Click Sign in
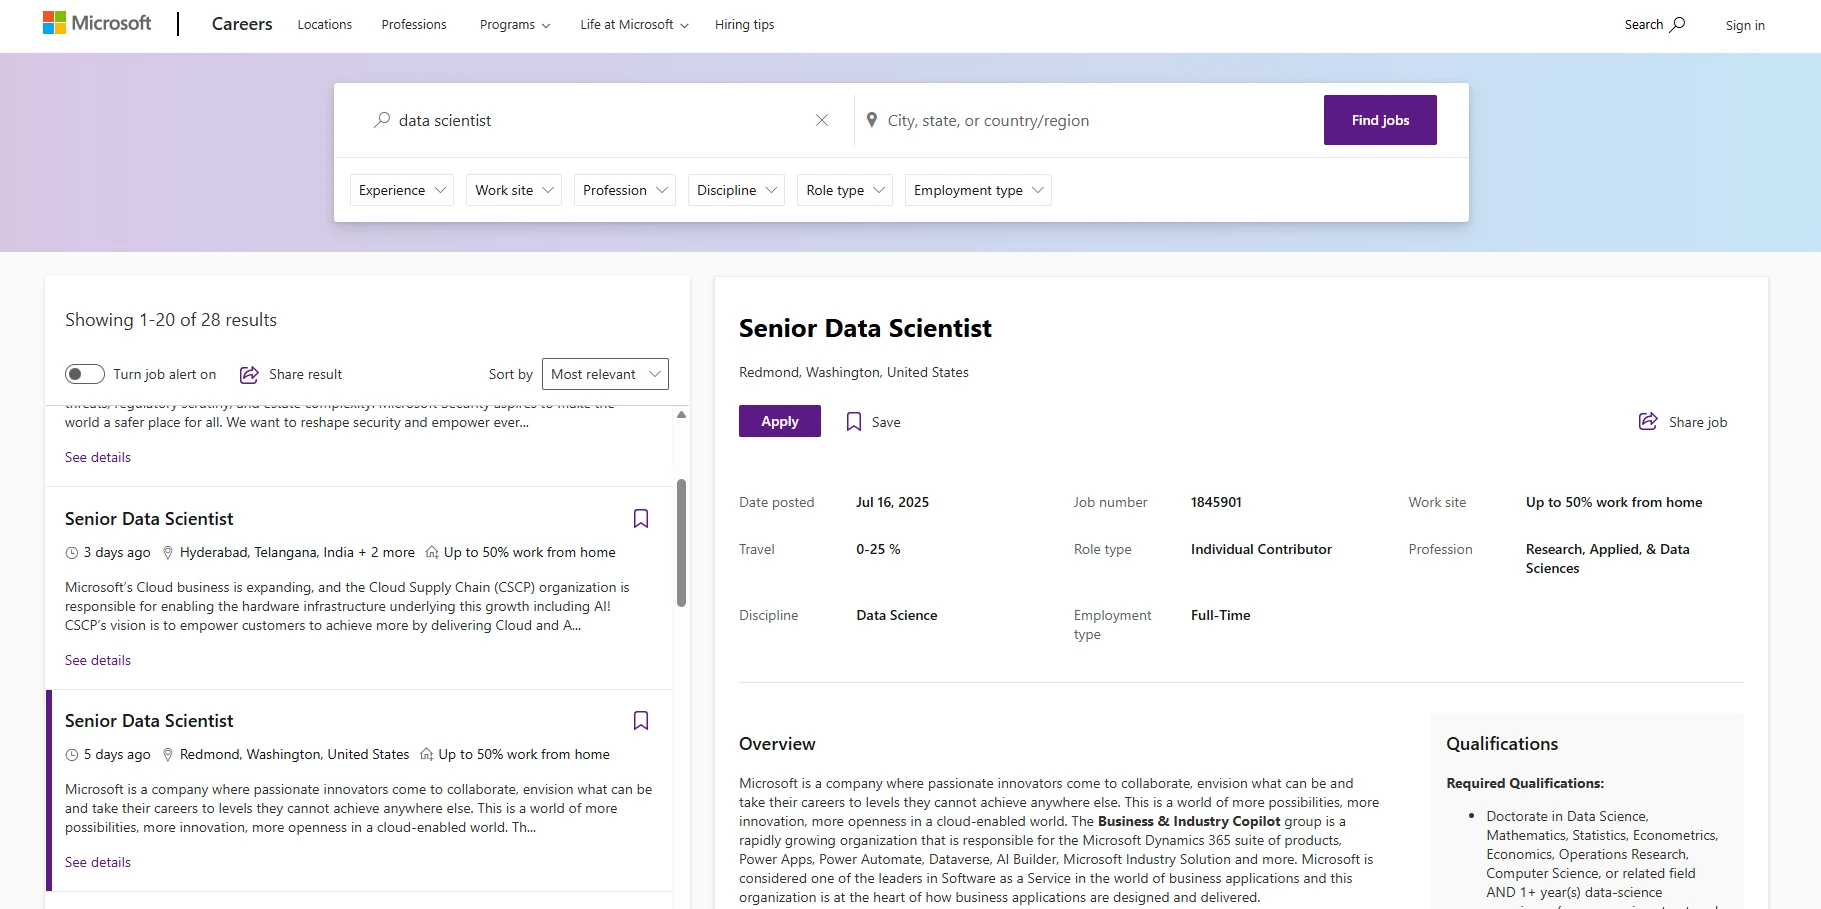This screenshot has width=1821, height=909. pyautogui.click(x=1745, y=25)
